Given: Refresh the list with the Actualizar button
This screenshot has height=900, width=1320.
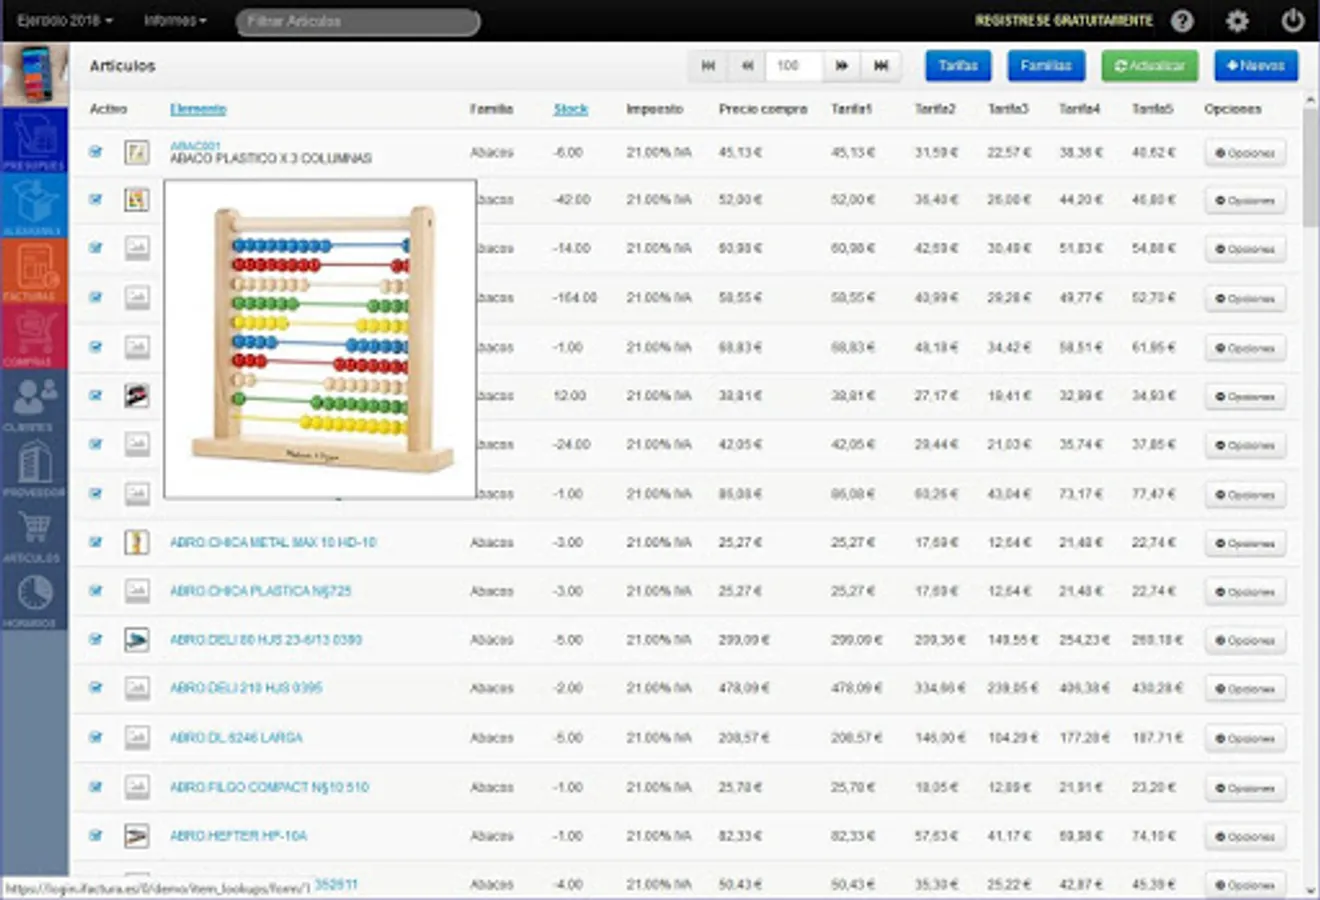Looking at the screenshot, I should (1150, 66).
